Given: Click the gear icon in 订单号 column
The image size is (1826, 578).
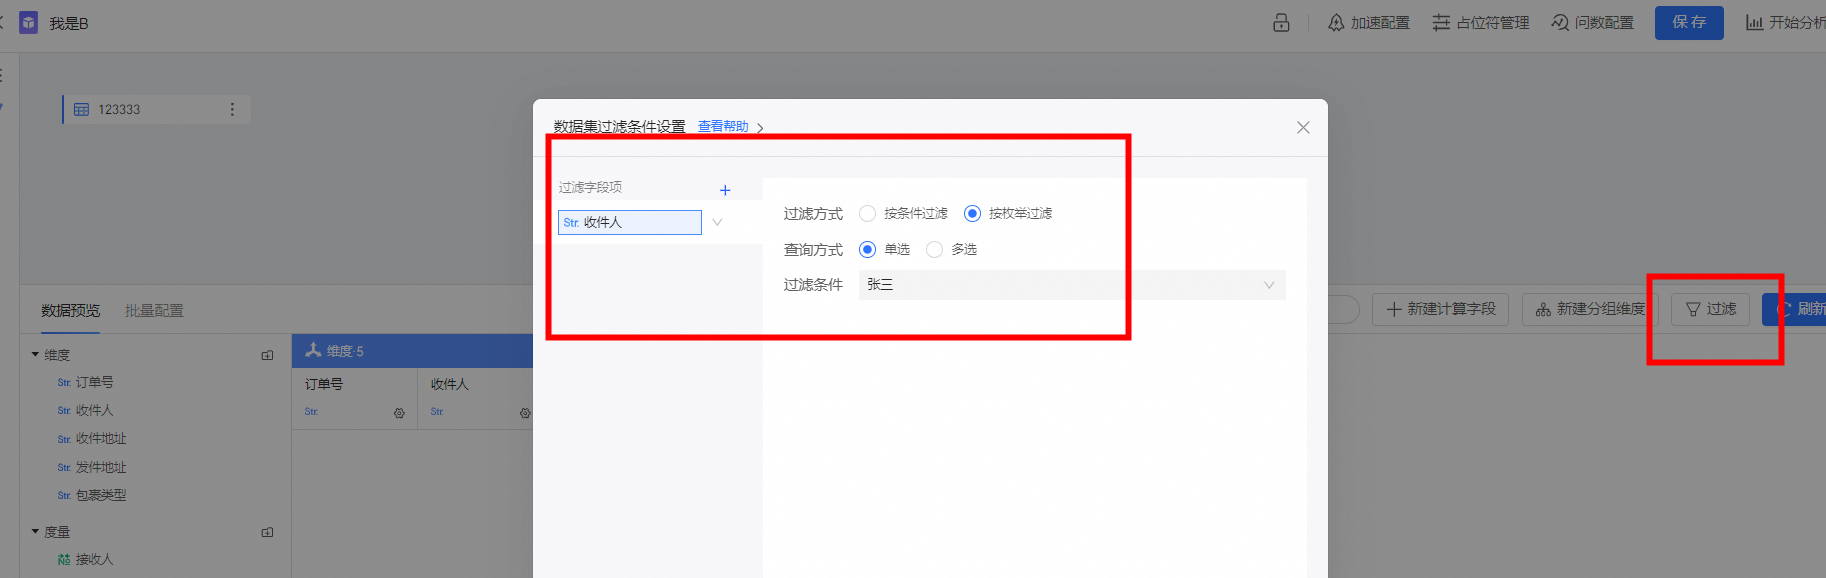Looking at the screenshot, I should [399, 413].
